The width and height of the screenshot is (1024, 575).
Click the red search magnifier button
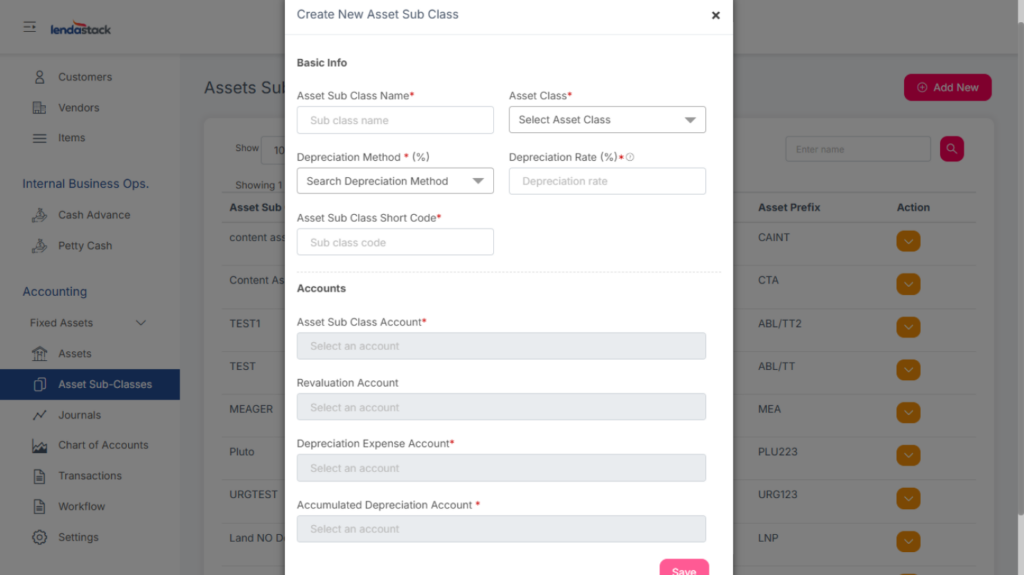point(951,149)
